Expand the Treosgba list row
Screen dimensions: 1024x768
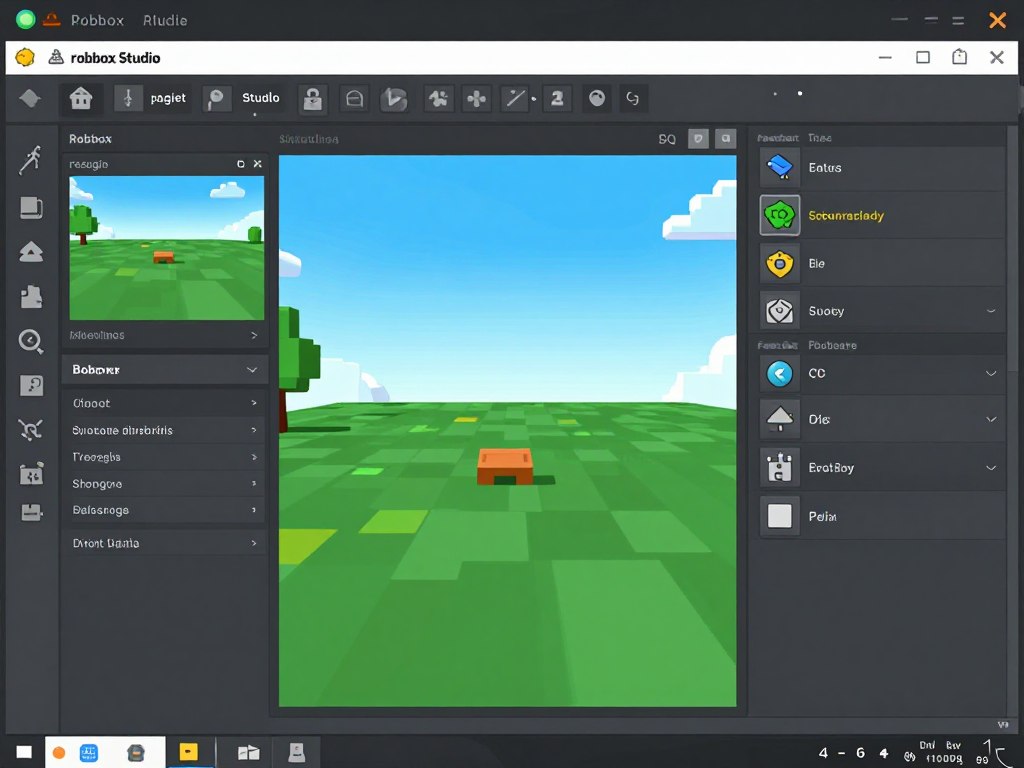165,456
